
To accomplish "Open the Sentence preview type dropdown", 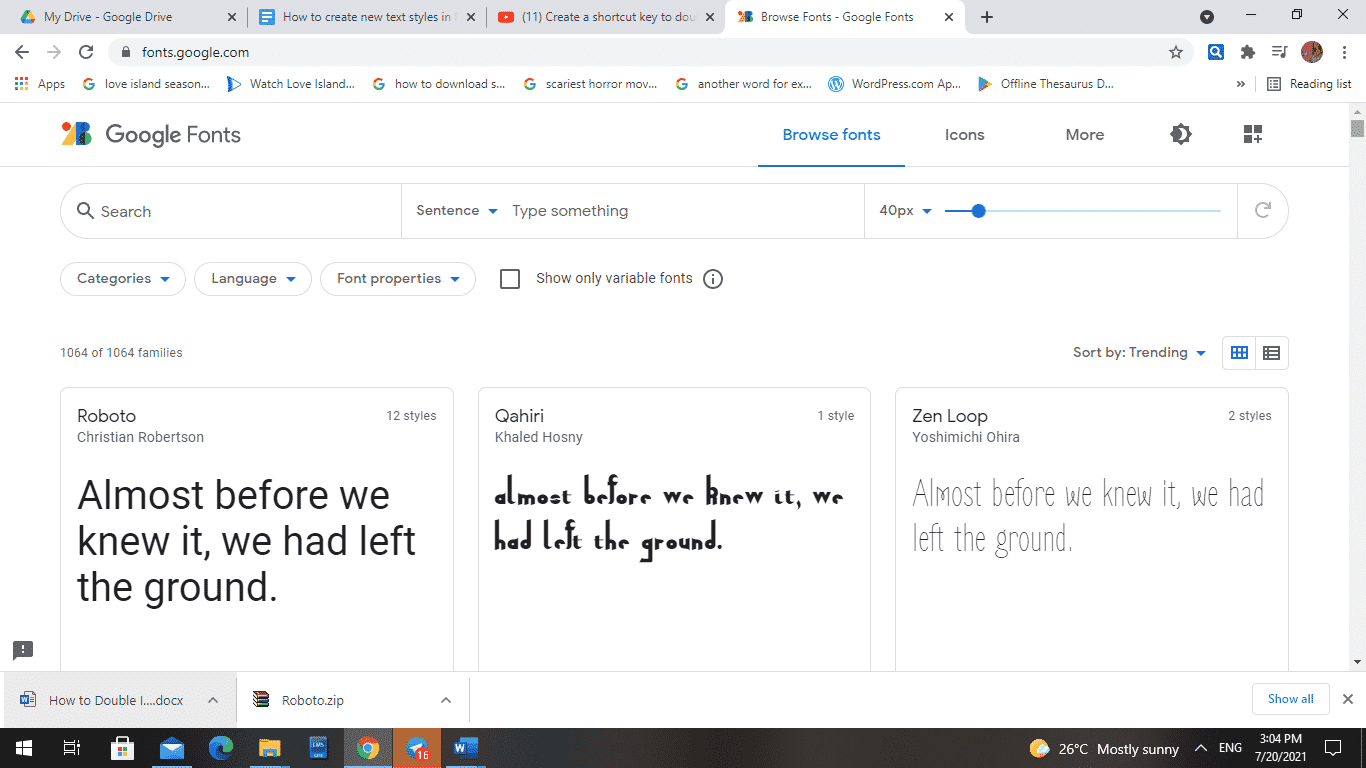I will pos(455,211).
